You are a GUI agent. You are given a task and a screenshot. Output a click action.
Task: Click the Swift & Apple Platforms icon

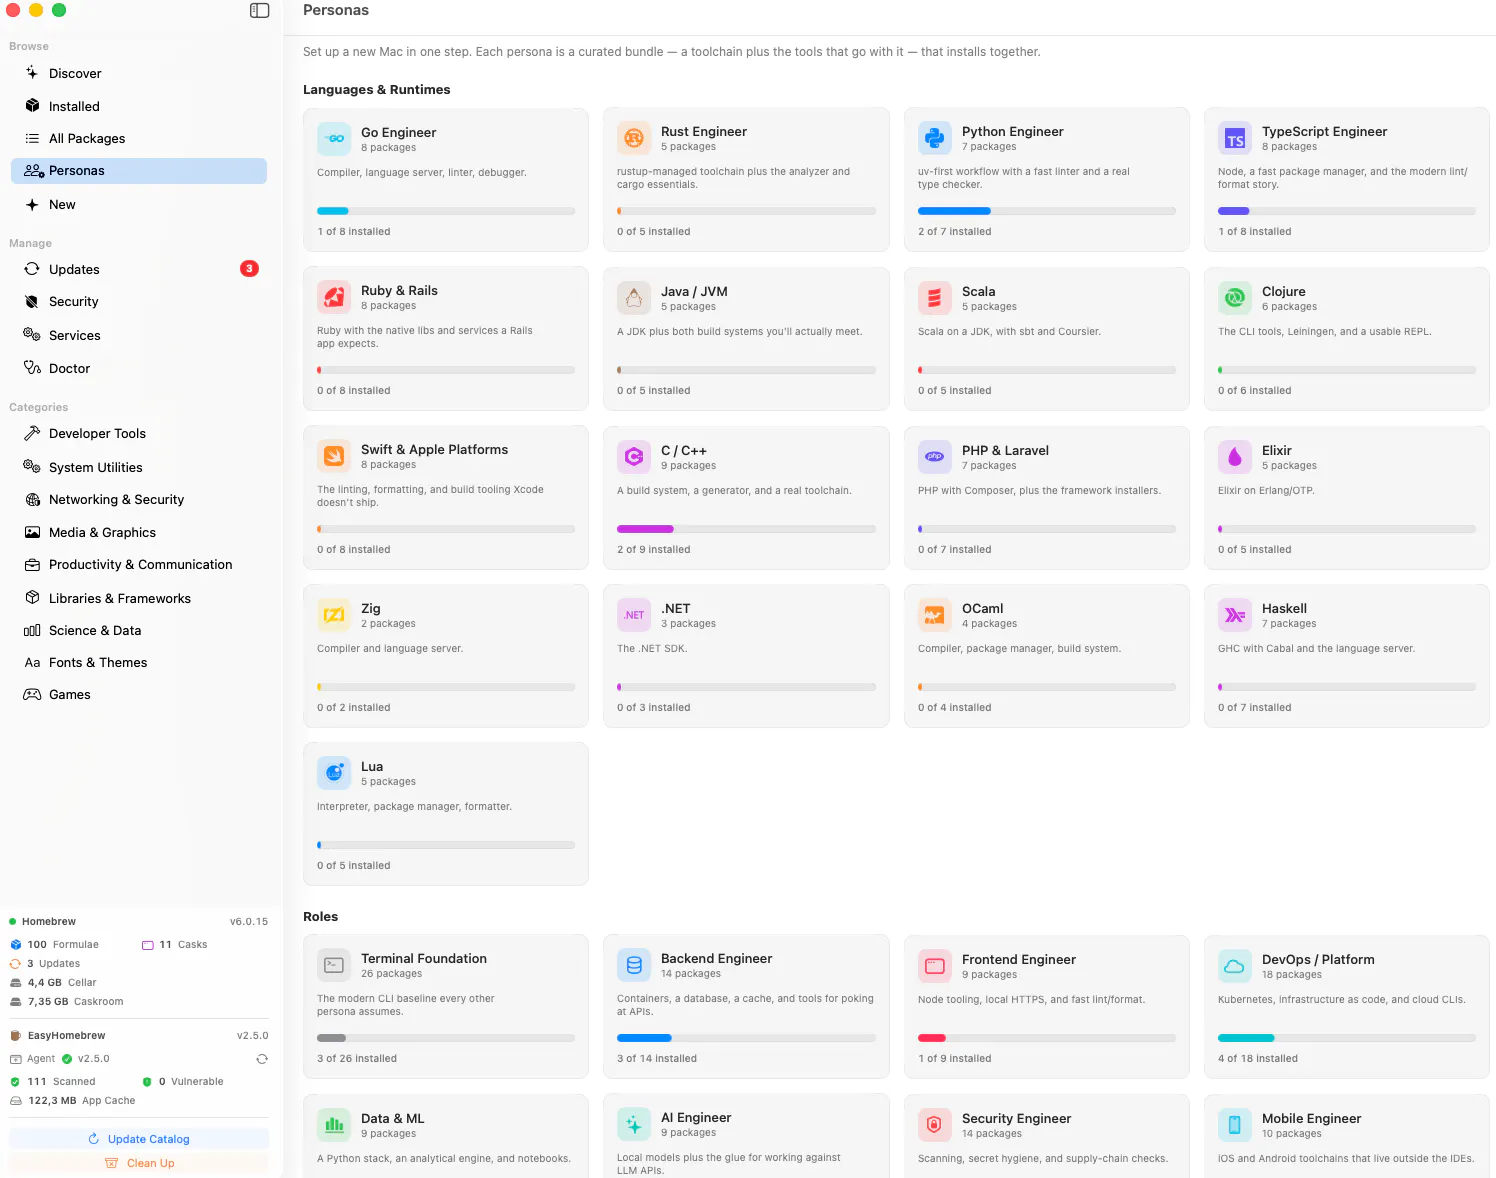click(x=334, y=456)
